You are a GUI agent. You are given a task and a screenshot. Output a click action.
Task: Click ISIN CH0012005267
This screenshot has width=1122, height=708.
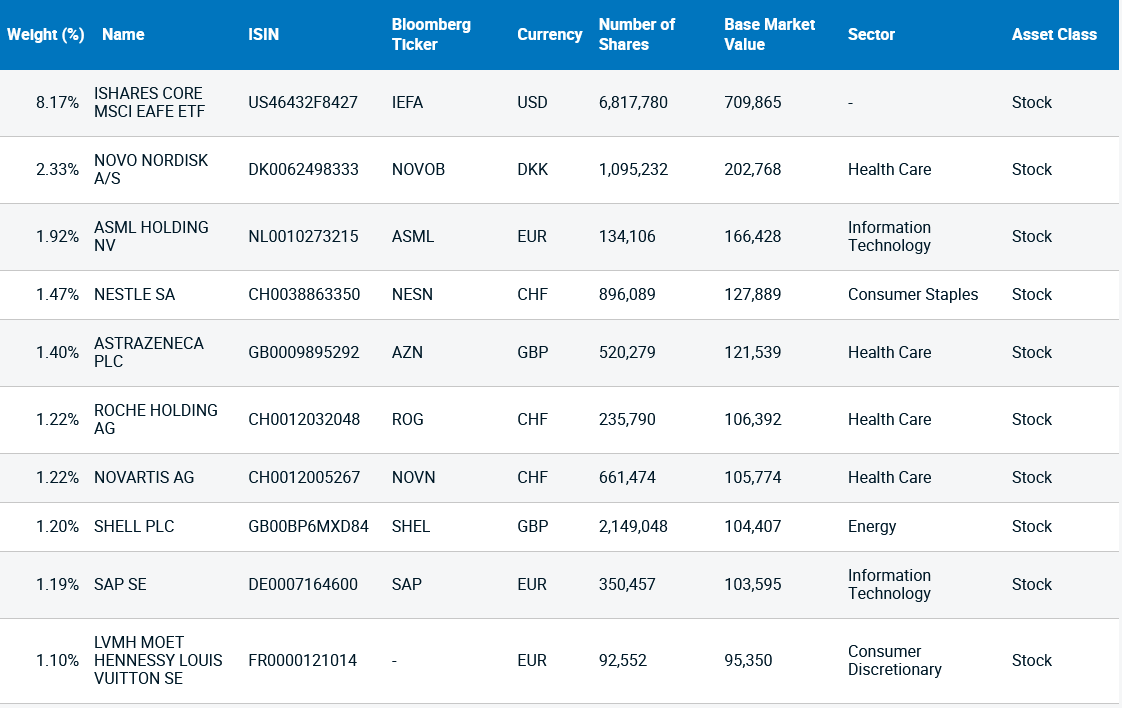click(x=304, y=477)
